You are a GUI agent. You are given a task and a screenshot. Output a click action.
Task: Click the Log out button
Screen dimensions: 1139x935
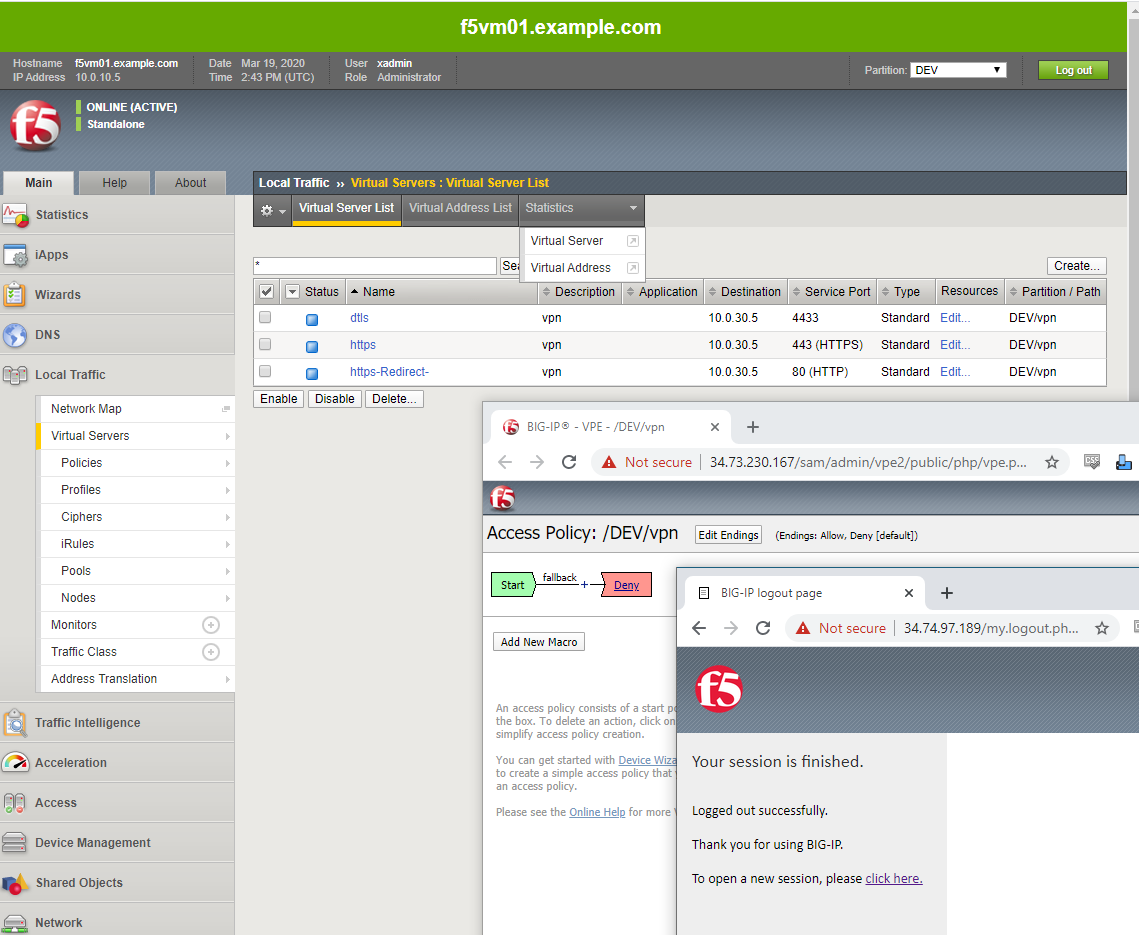pyautogui.click(x=1073, y=70)
